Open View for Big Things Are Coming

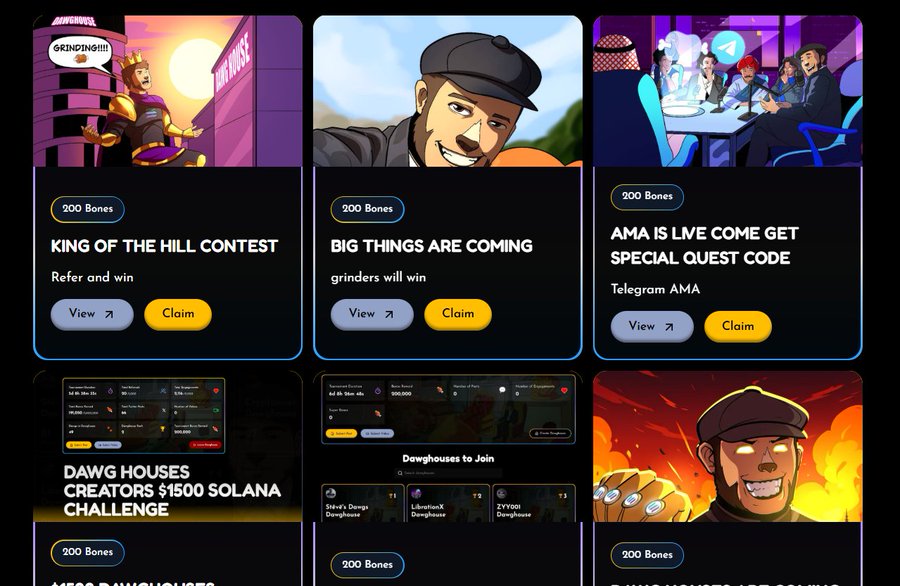click(x=372, y=314)
